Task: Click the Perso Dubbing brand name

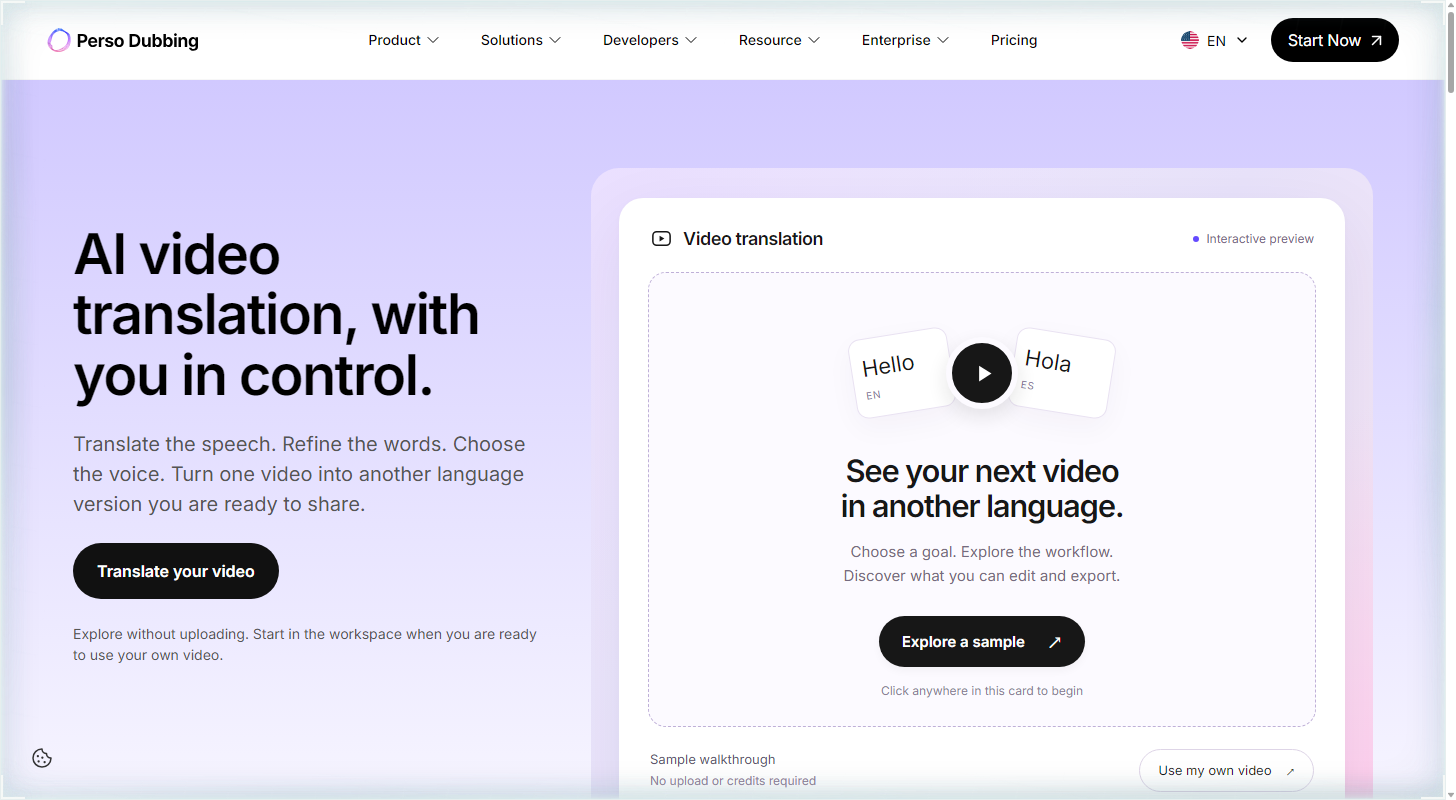Action: [x=138, y=41]
